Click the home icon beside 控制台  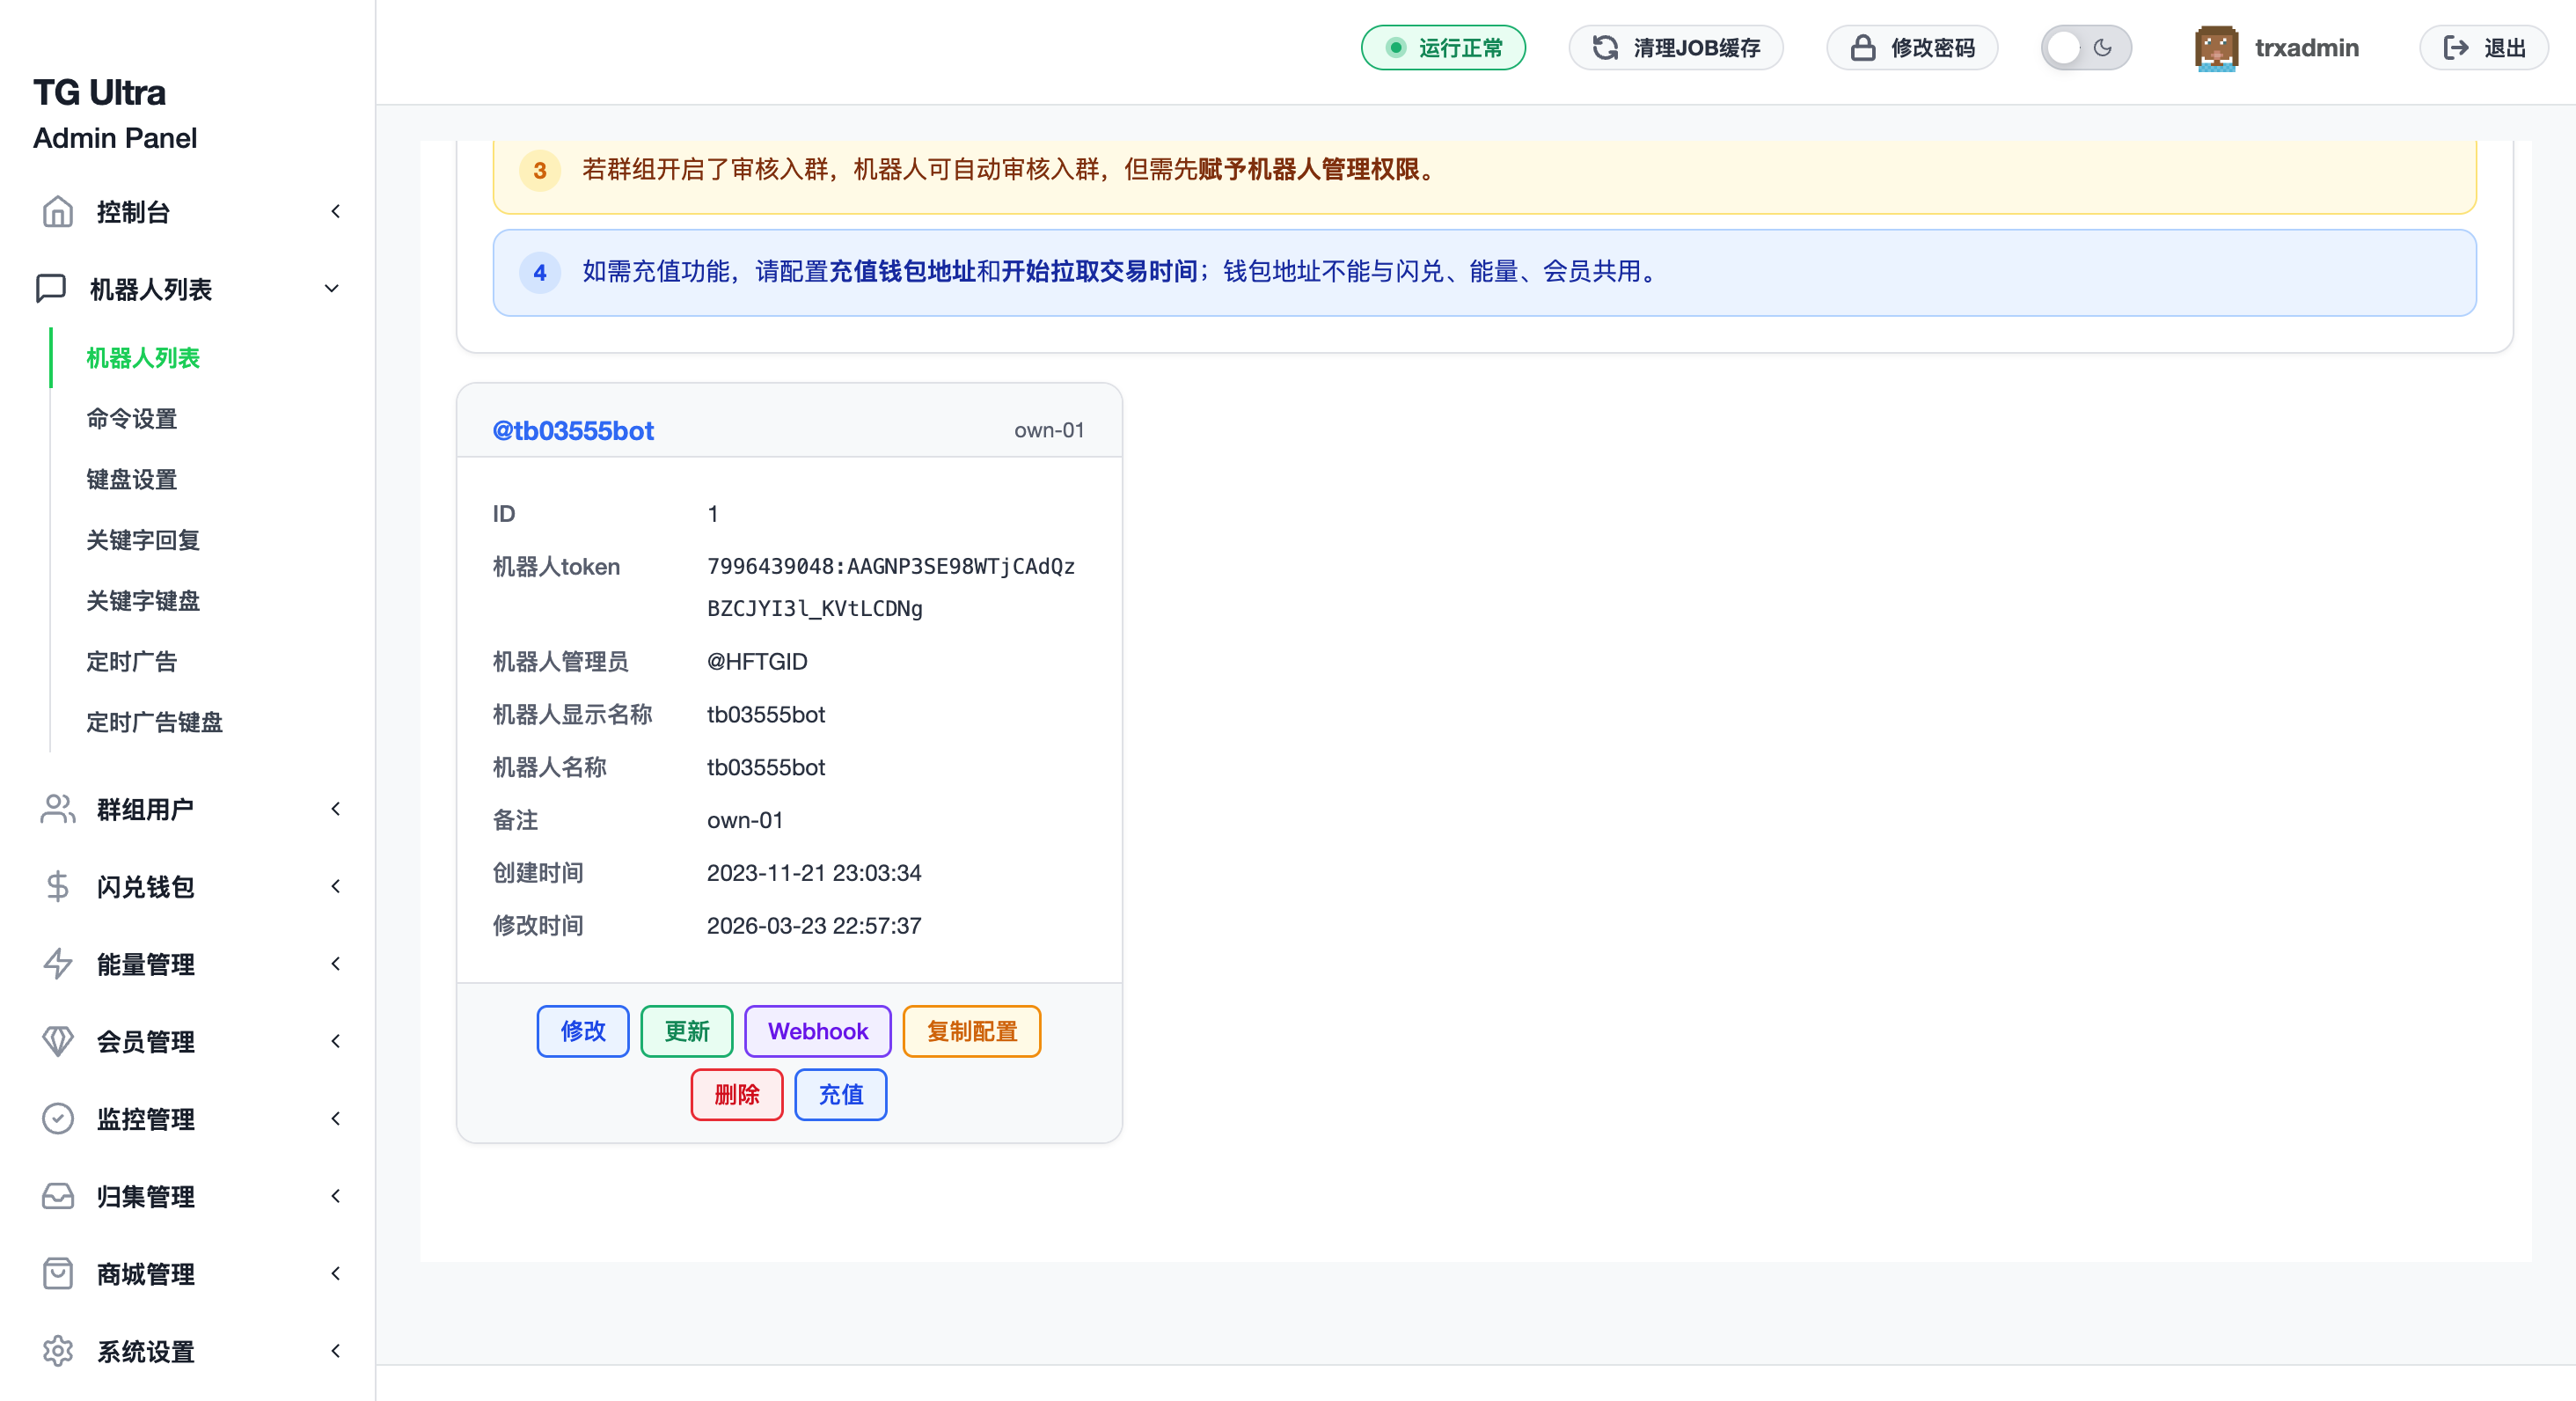[58, 211]
